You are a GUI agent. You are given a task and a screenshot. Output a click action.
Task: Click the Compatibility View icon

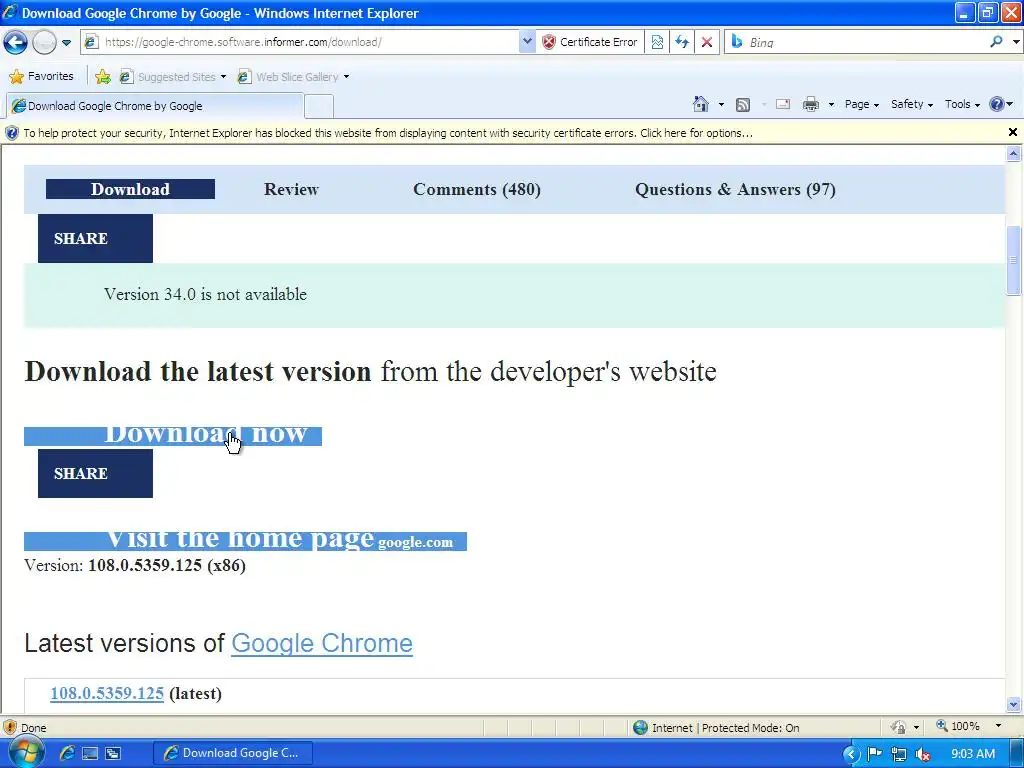657,42
